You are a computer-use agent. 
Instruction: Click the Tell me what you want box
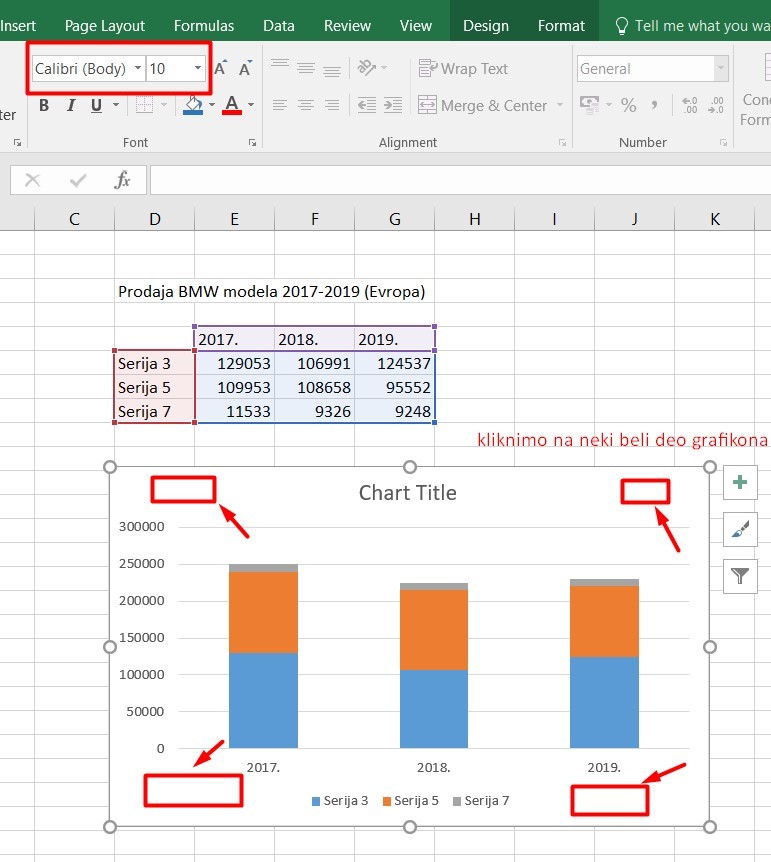(x=692, y=26)
